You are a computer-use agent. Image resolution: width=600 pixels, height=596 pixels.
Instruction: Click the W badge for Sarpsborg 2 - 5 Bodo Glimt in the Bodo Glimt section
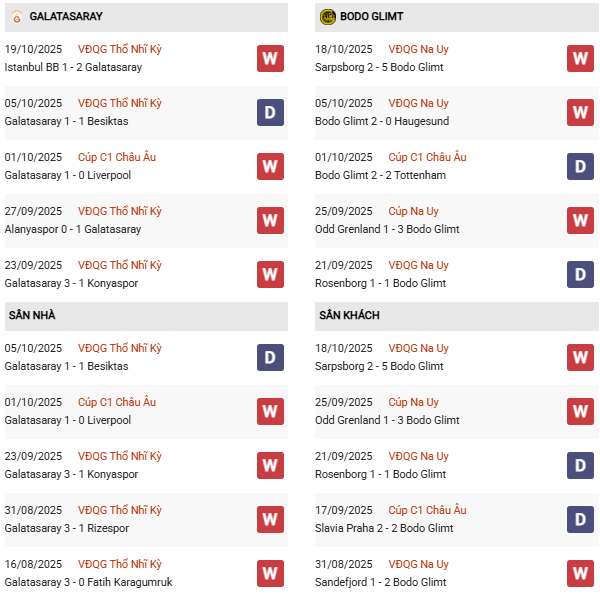(580, 59)
